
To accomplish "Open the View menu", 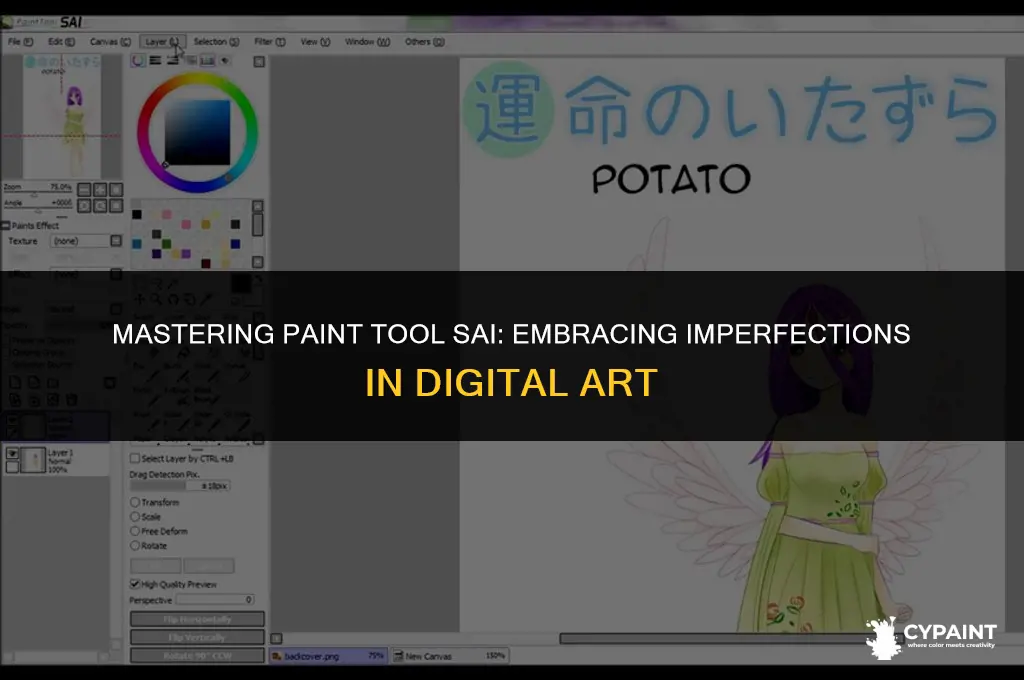I will 315,42.
